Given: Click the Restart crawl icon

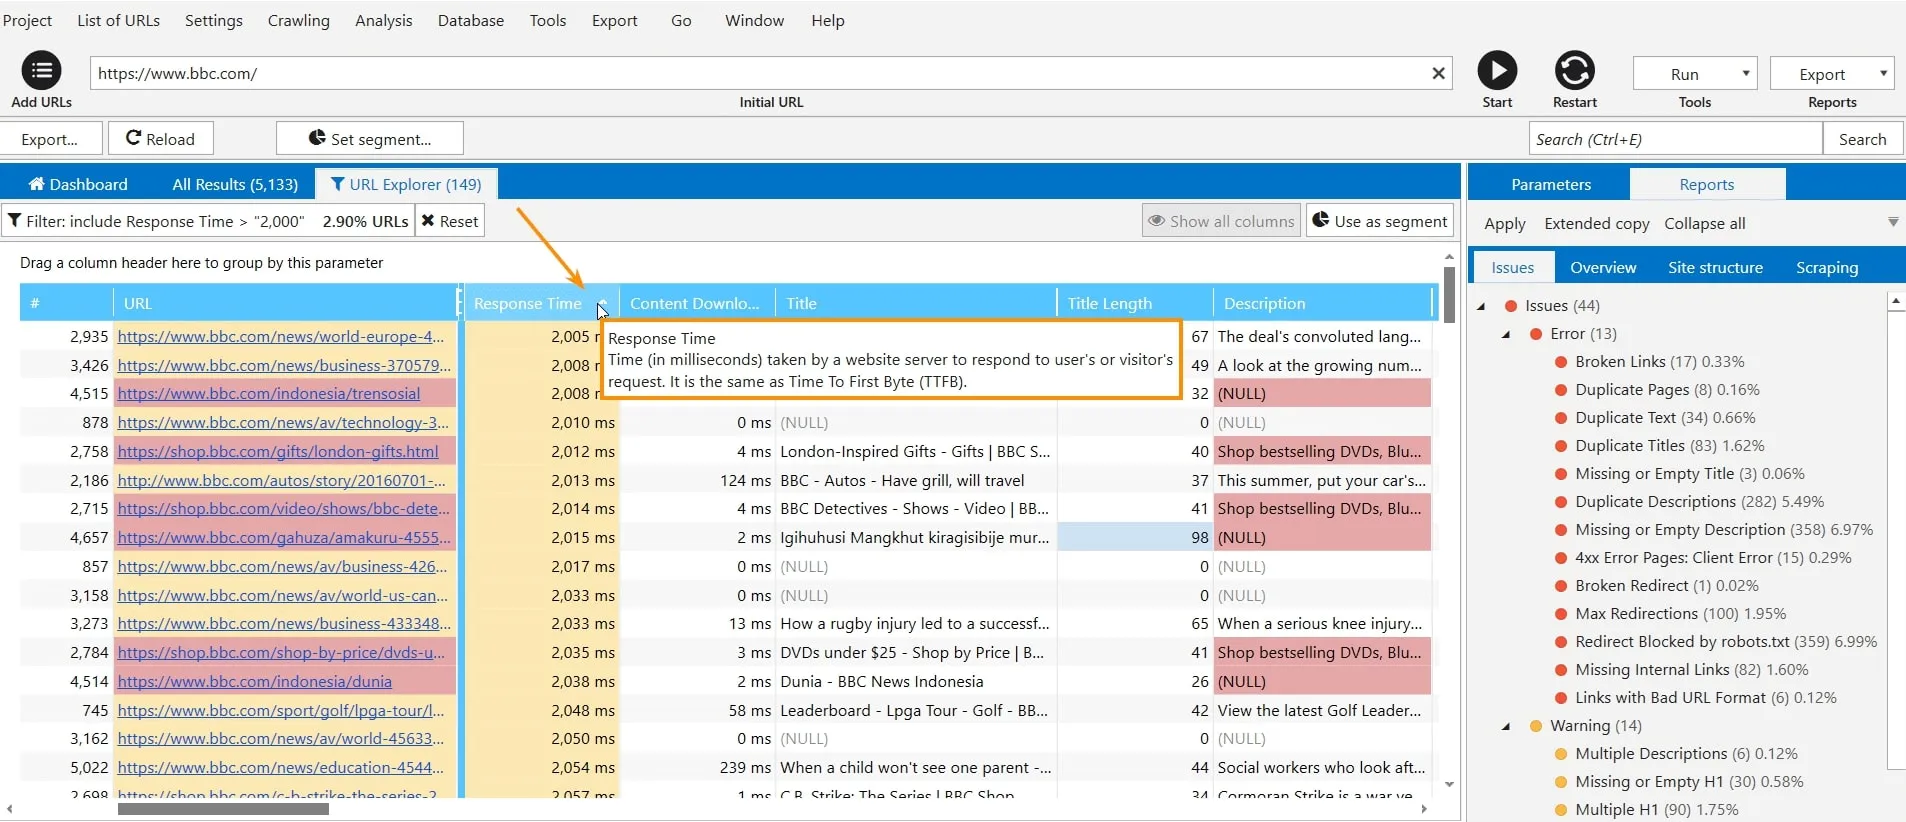Looking at the screenshot, I should [x=1574, y=71].
